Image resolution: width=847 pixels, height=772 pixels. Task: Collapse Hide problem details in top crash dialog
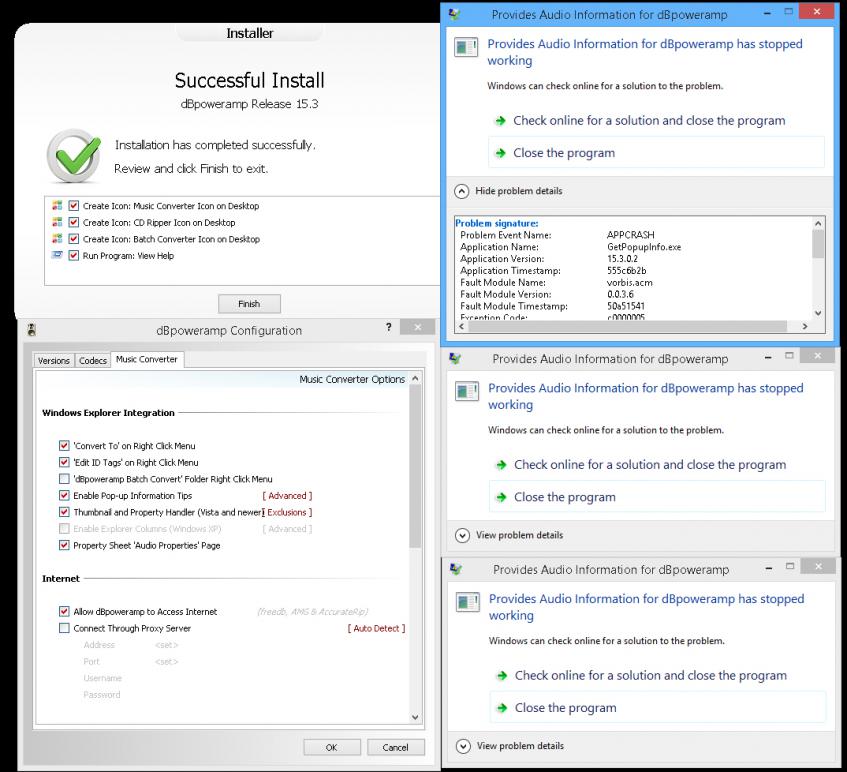click(x=462, y=191)
